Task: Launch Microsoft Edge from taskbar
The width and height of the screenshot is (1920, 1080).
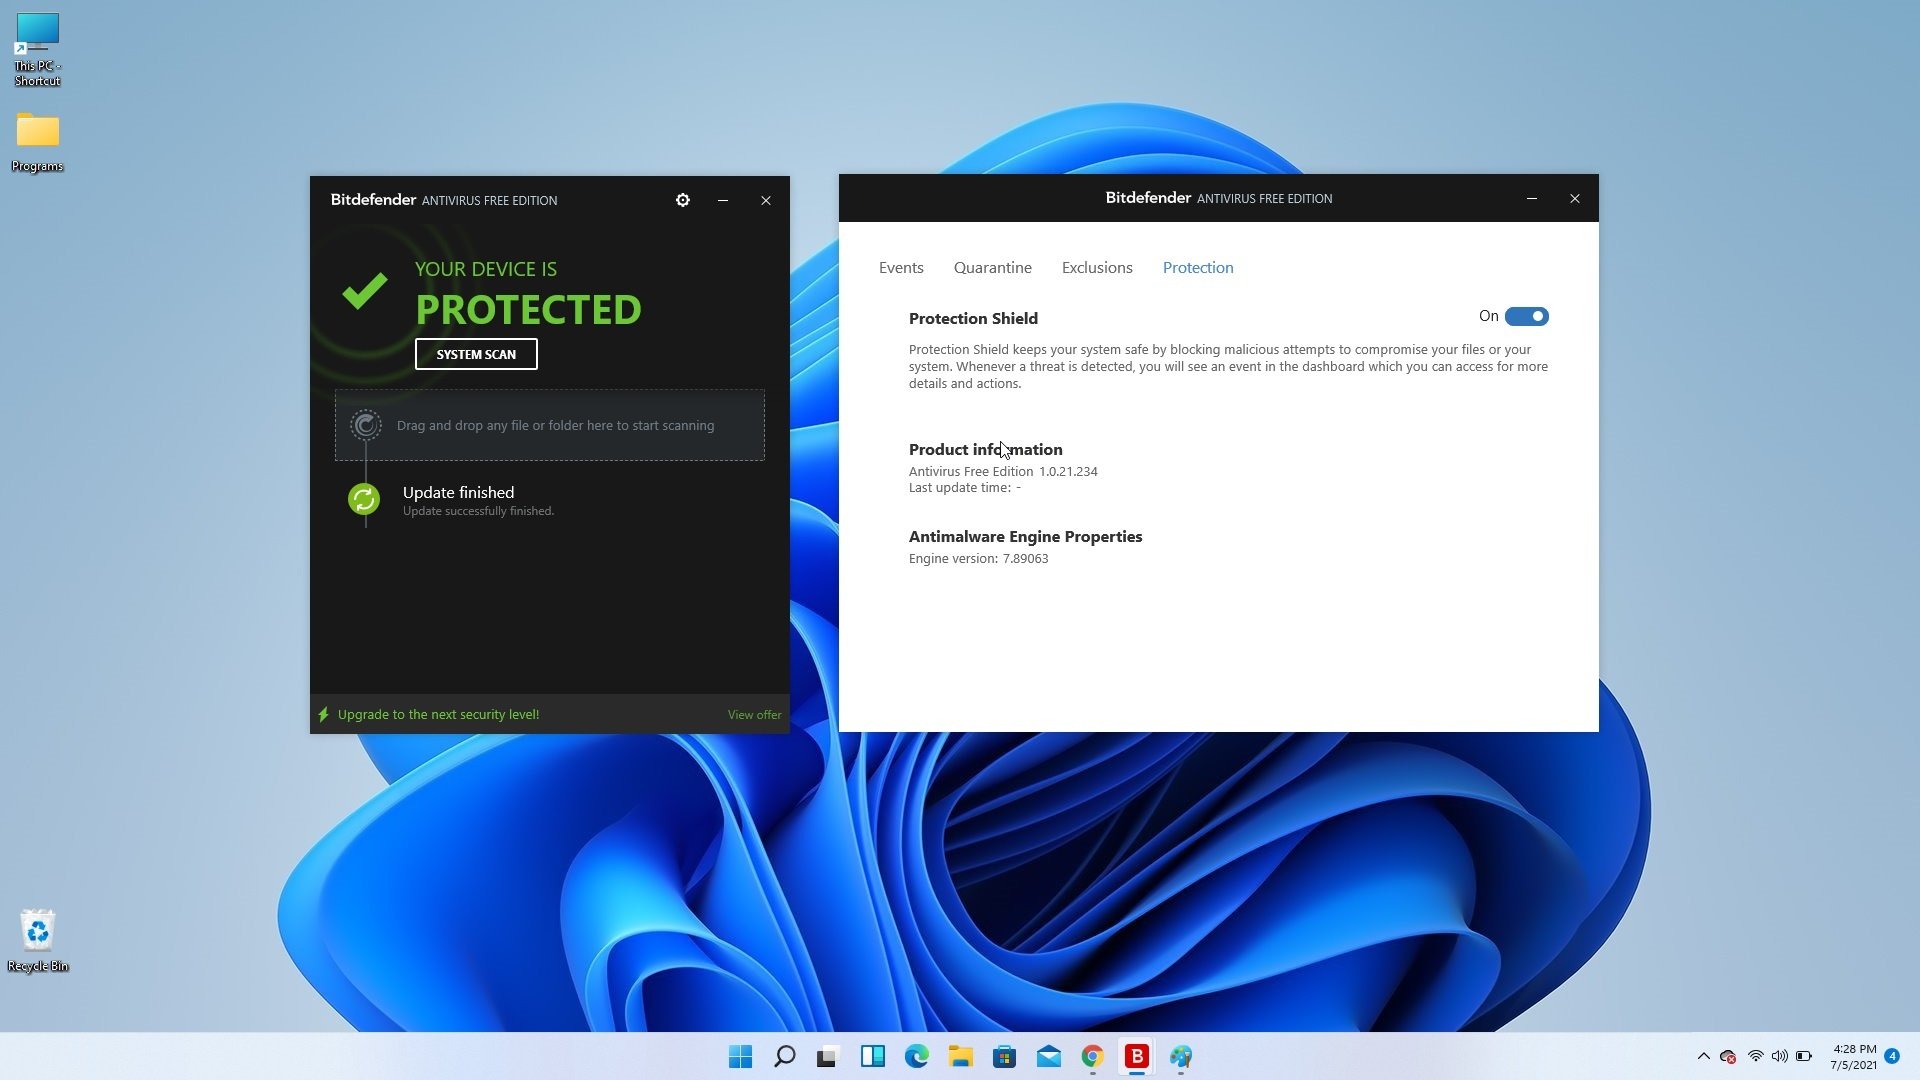Action: click(x=916, y=1056)
